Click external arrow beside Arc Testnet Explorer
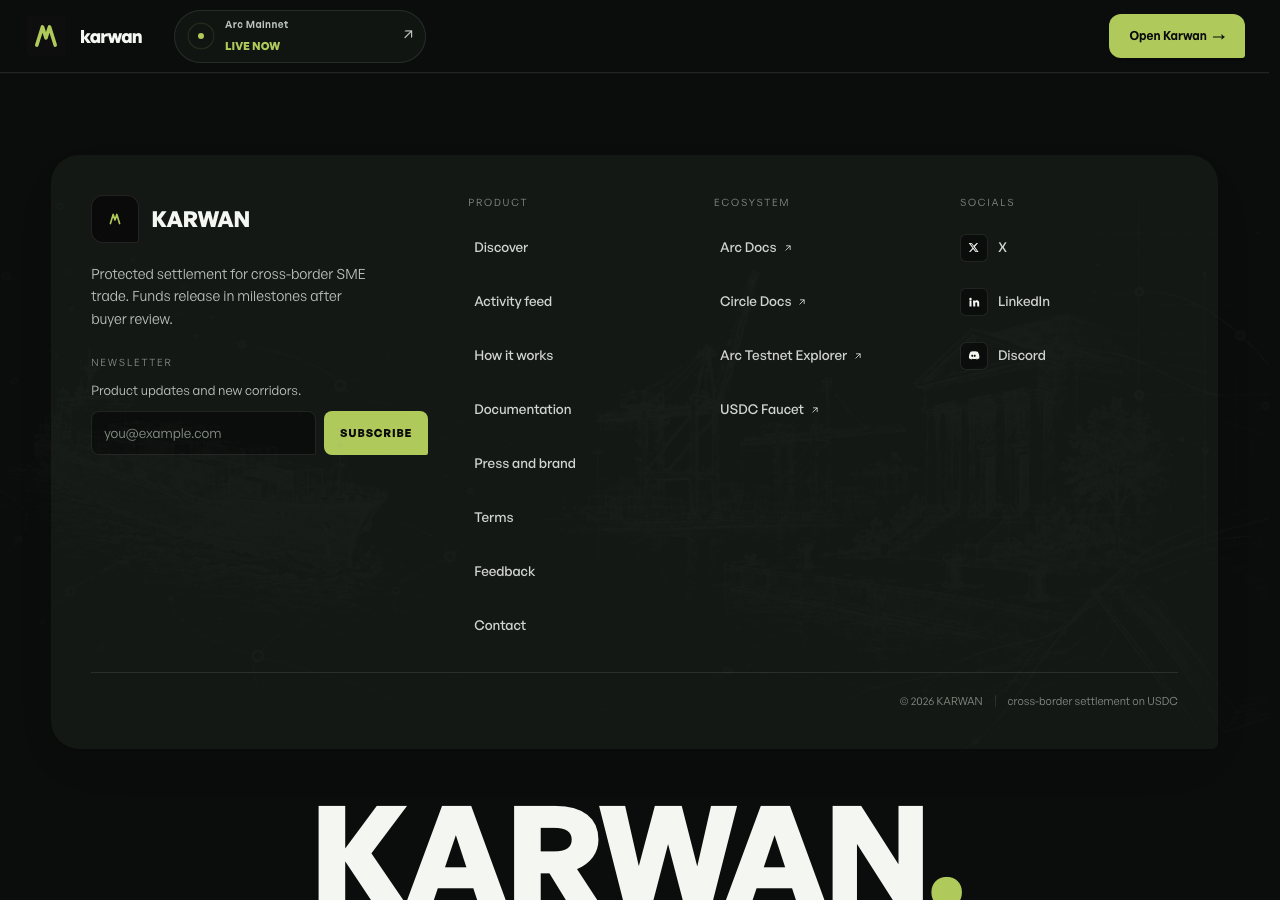This screenshot has width=1280, height=900. pyautogui.click(x=858, y=356)
